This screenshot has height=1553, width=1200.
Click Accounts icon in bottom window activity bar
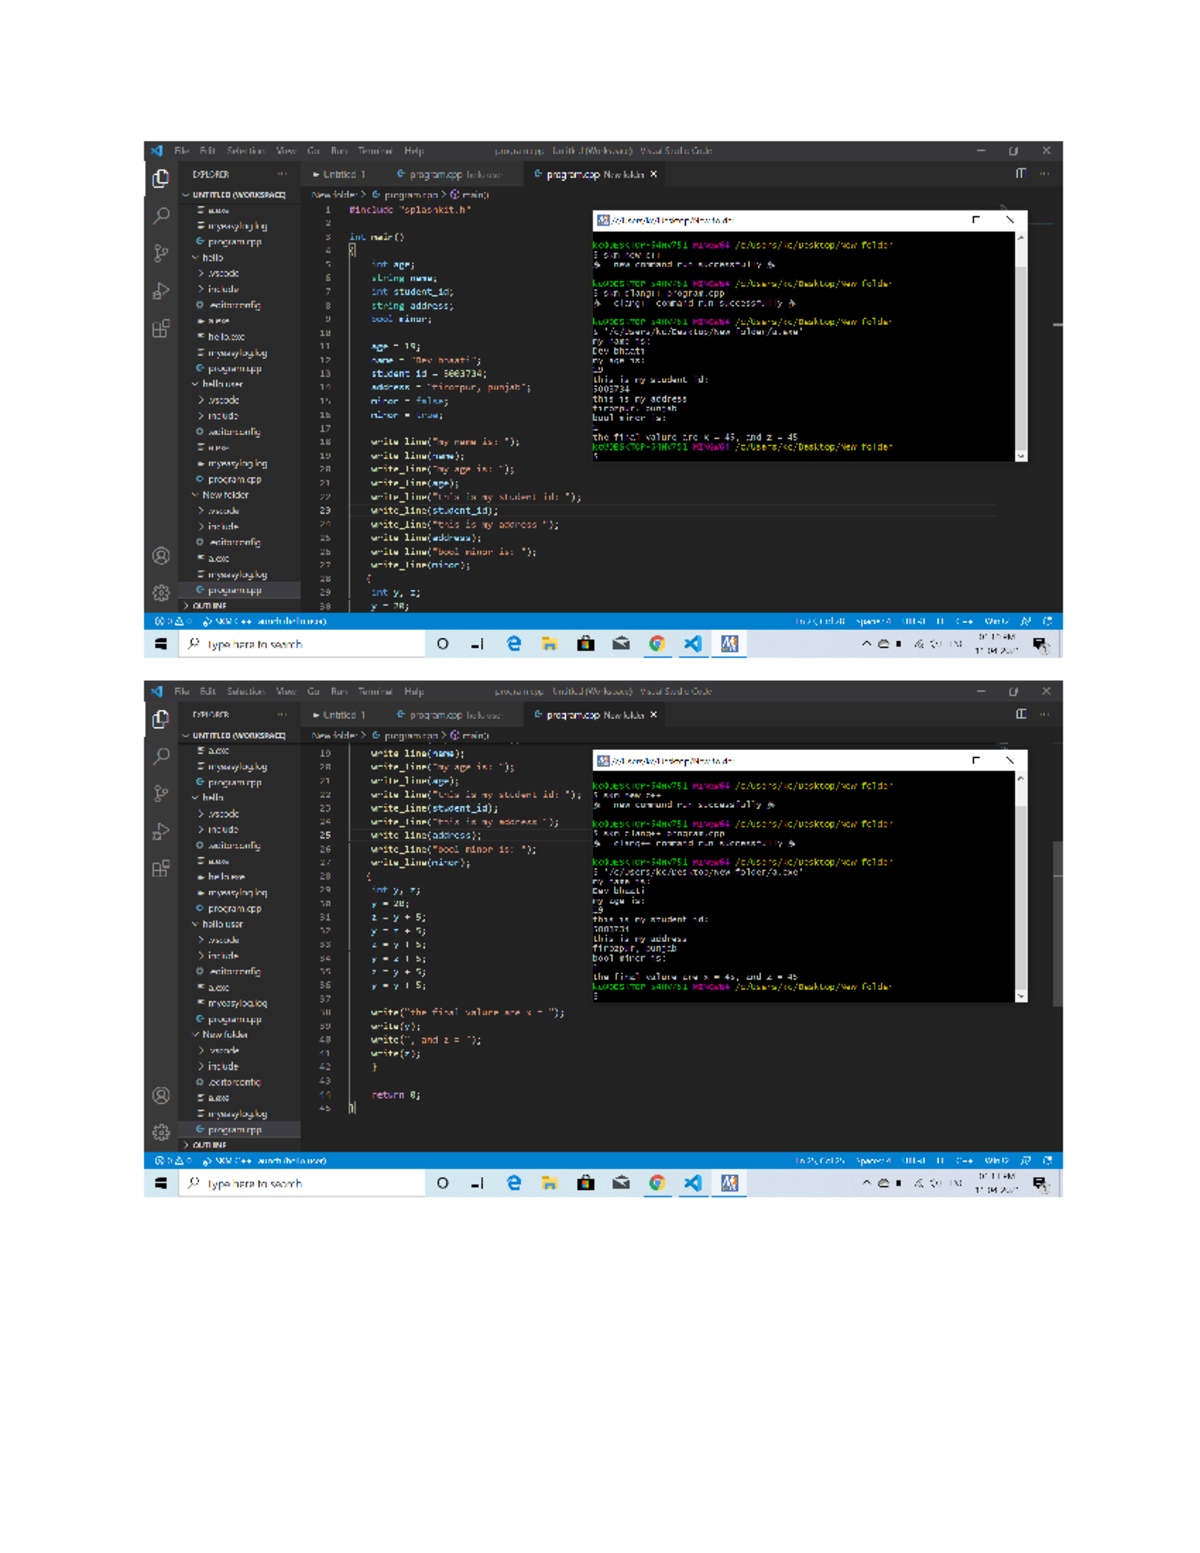click(x=161, y=1095)
